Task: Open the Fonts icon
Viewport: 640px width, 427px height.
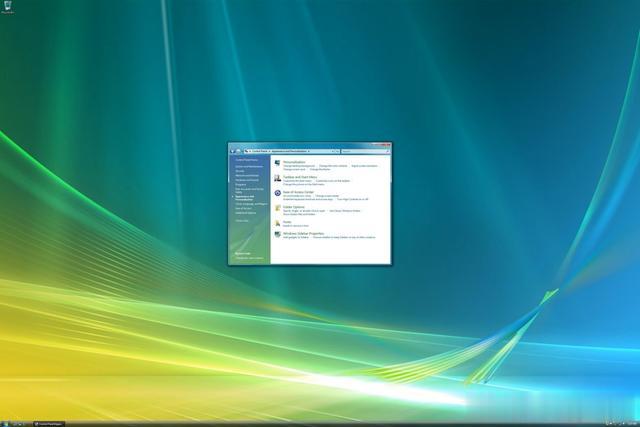Action: pos(278,223)
